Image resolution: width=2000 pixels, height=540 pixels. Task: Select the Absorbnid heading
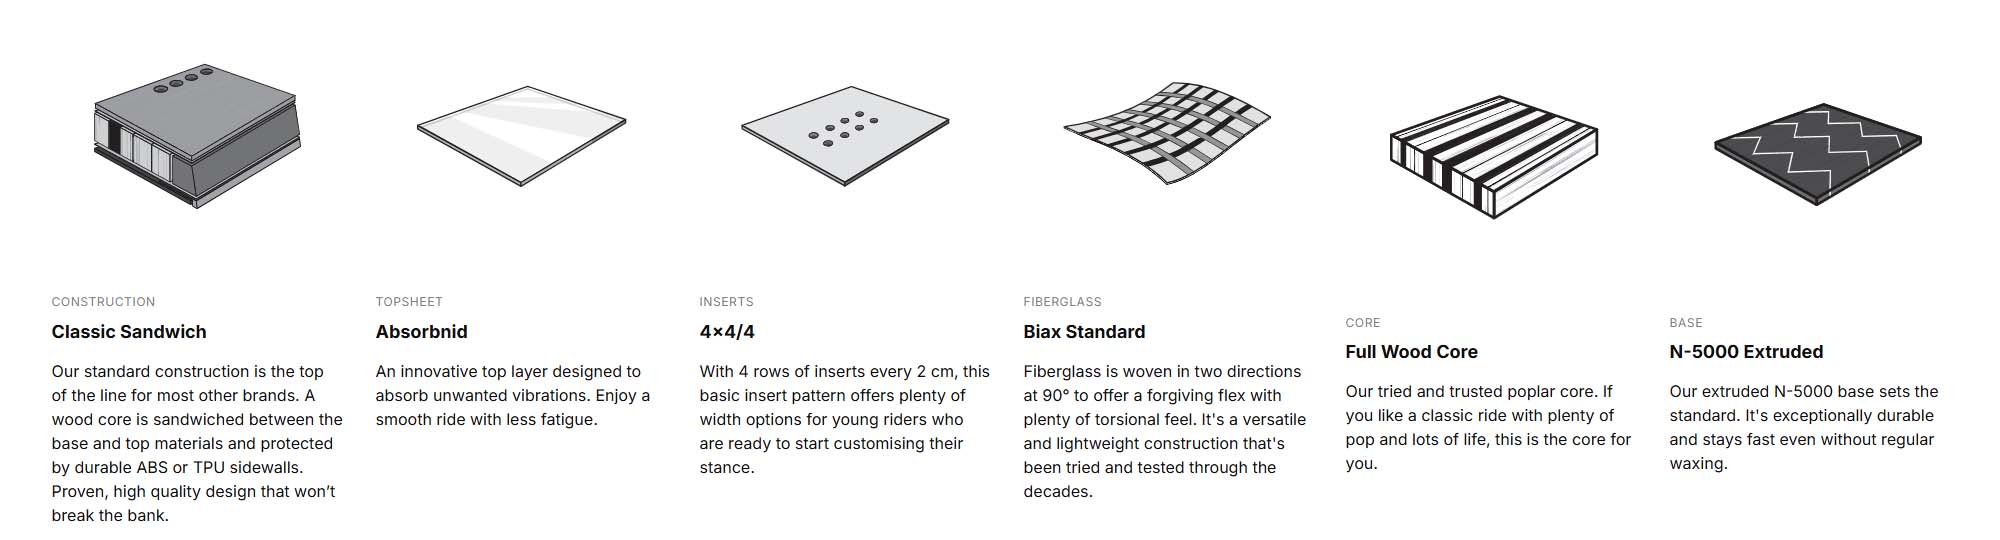(x=421, y=332)
